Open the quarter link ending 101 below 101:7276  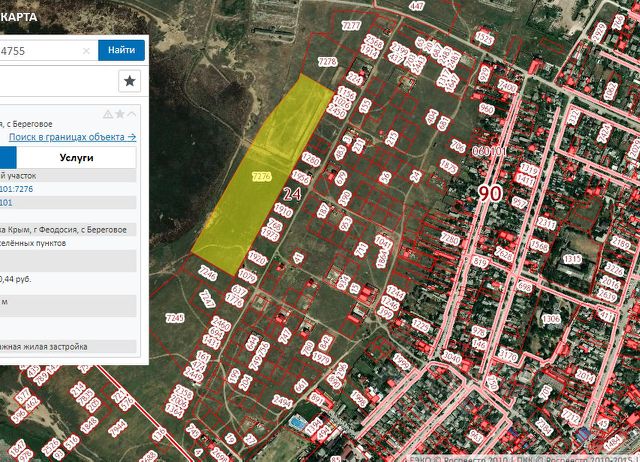(6, 202)
